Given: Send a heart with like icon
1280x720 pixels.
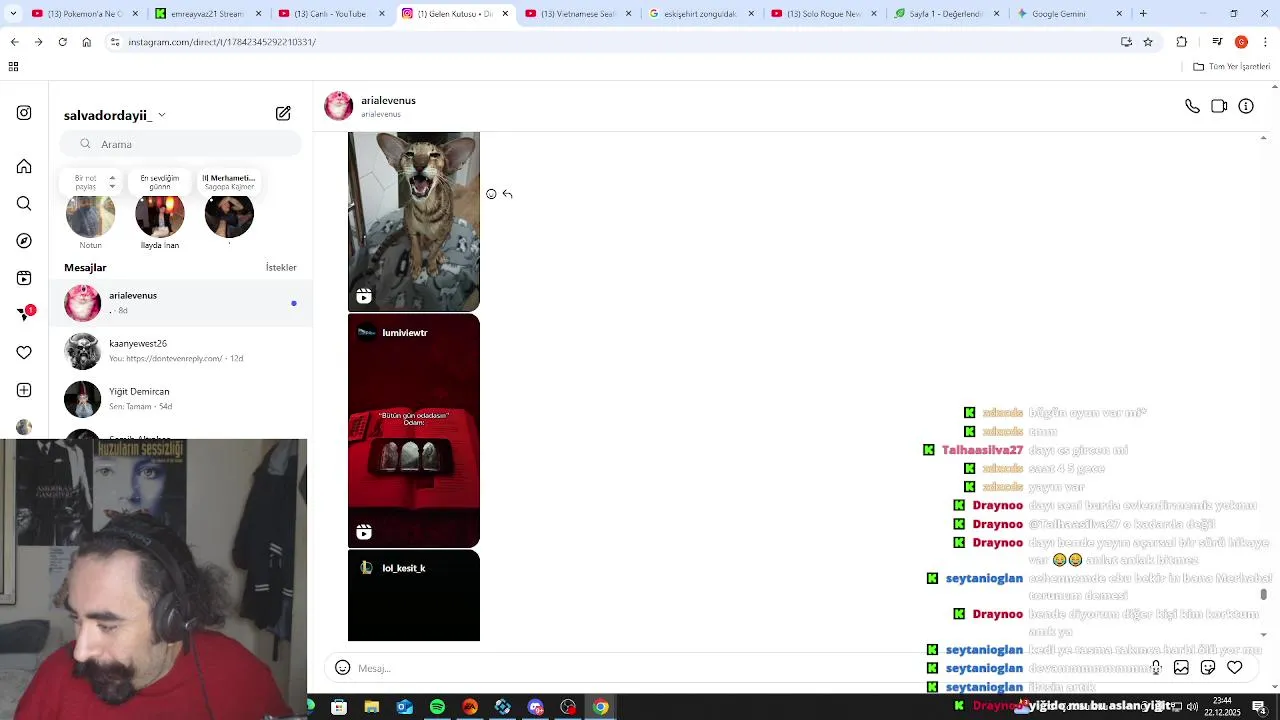Looking at the screenshot, I should pos(1235,667).
